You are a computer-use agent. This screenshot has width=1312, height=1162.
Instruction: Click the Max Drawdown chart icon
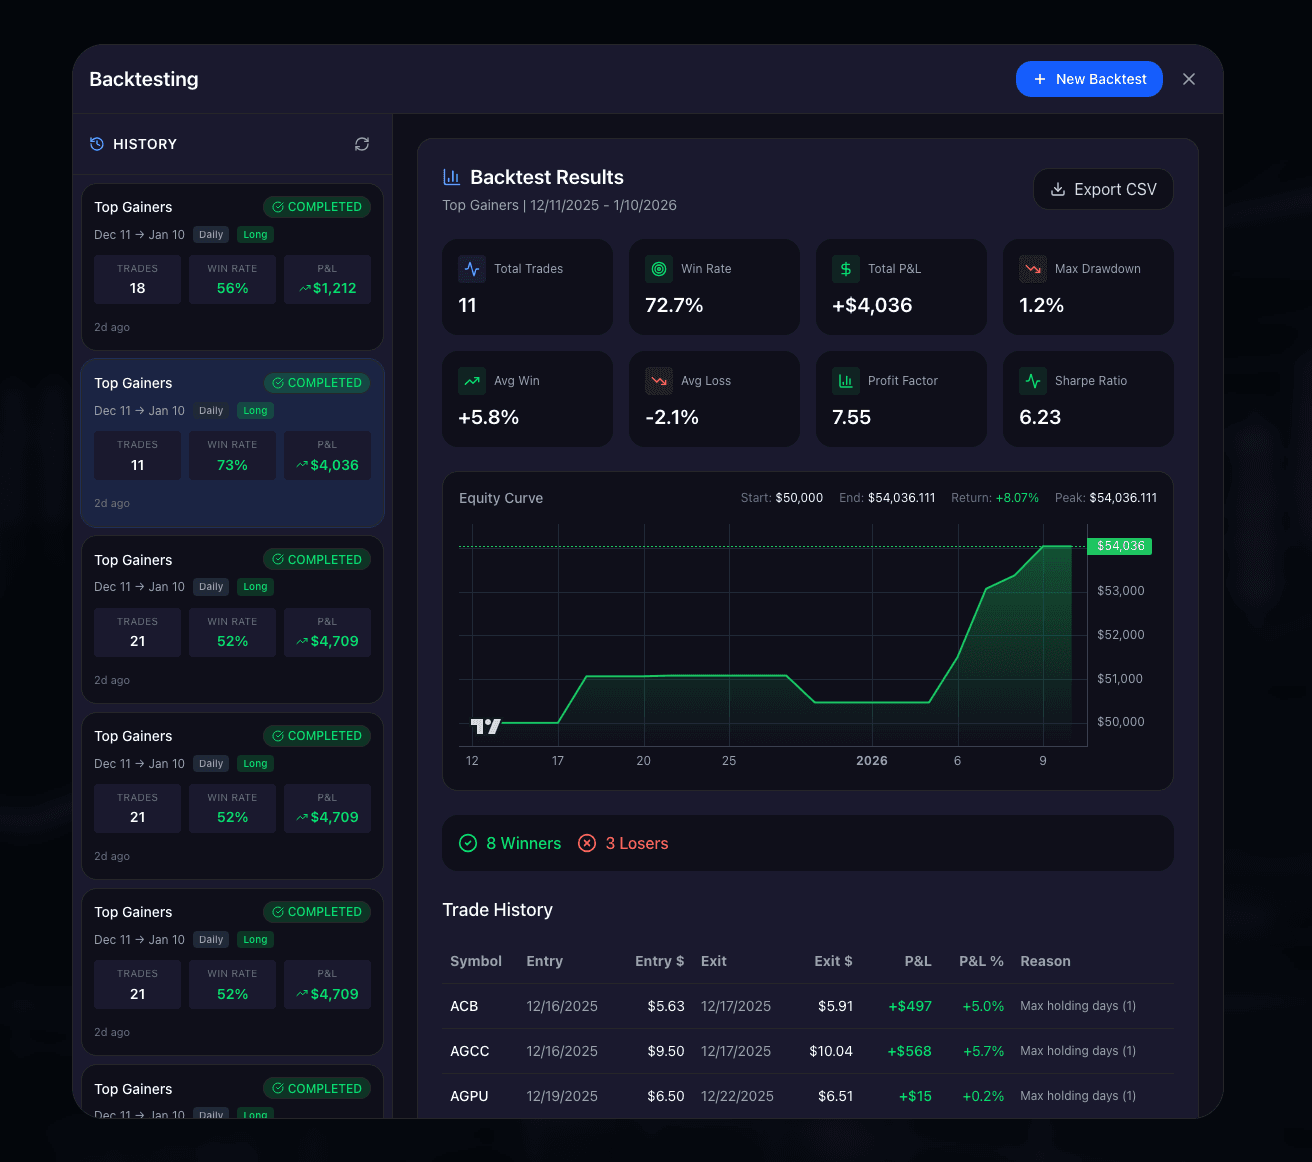click(1033, 268)
